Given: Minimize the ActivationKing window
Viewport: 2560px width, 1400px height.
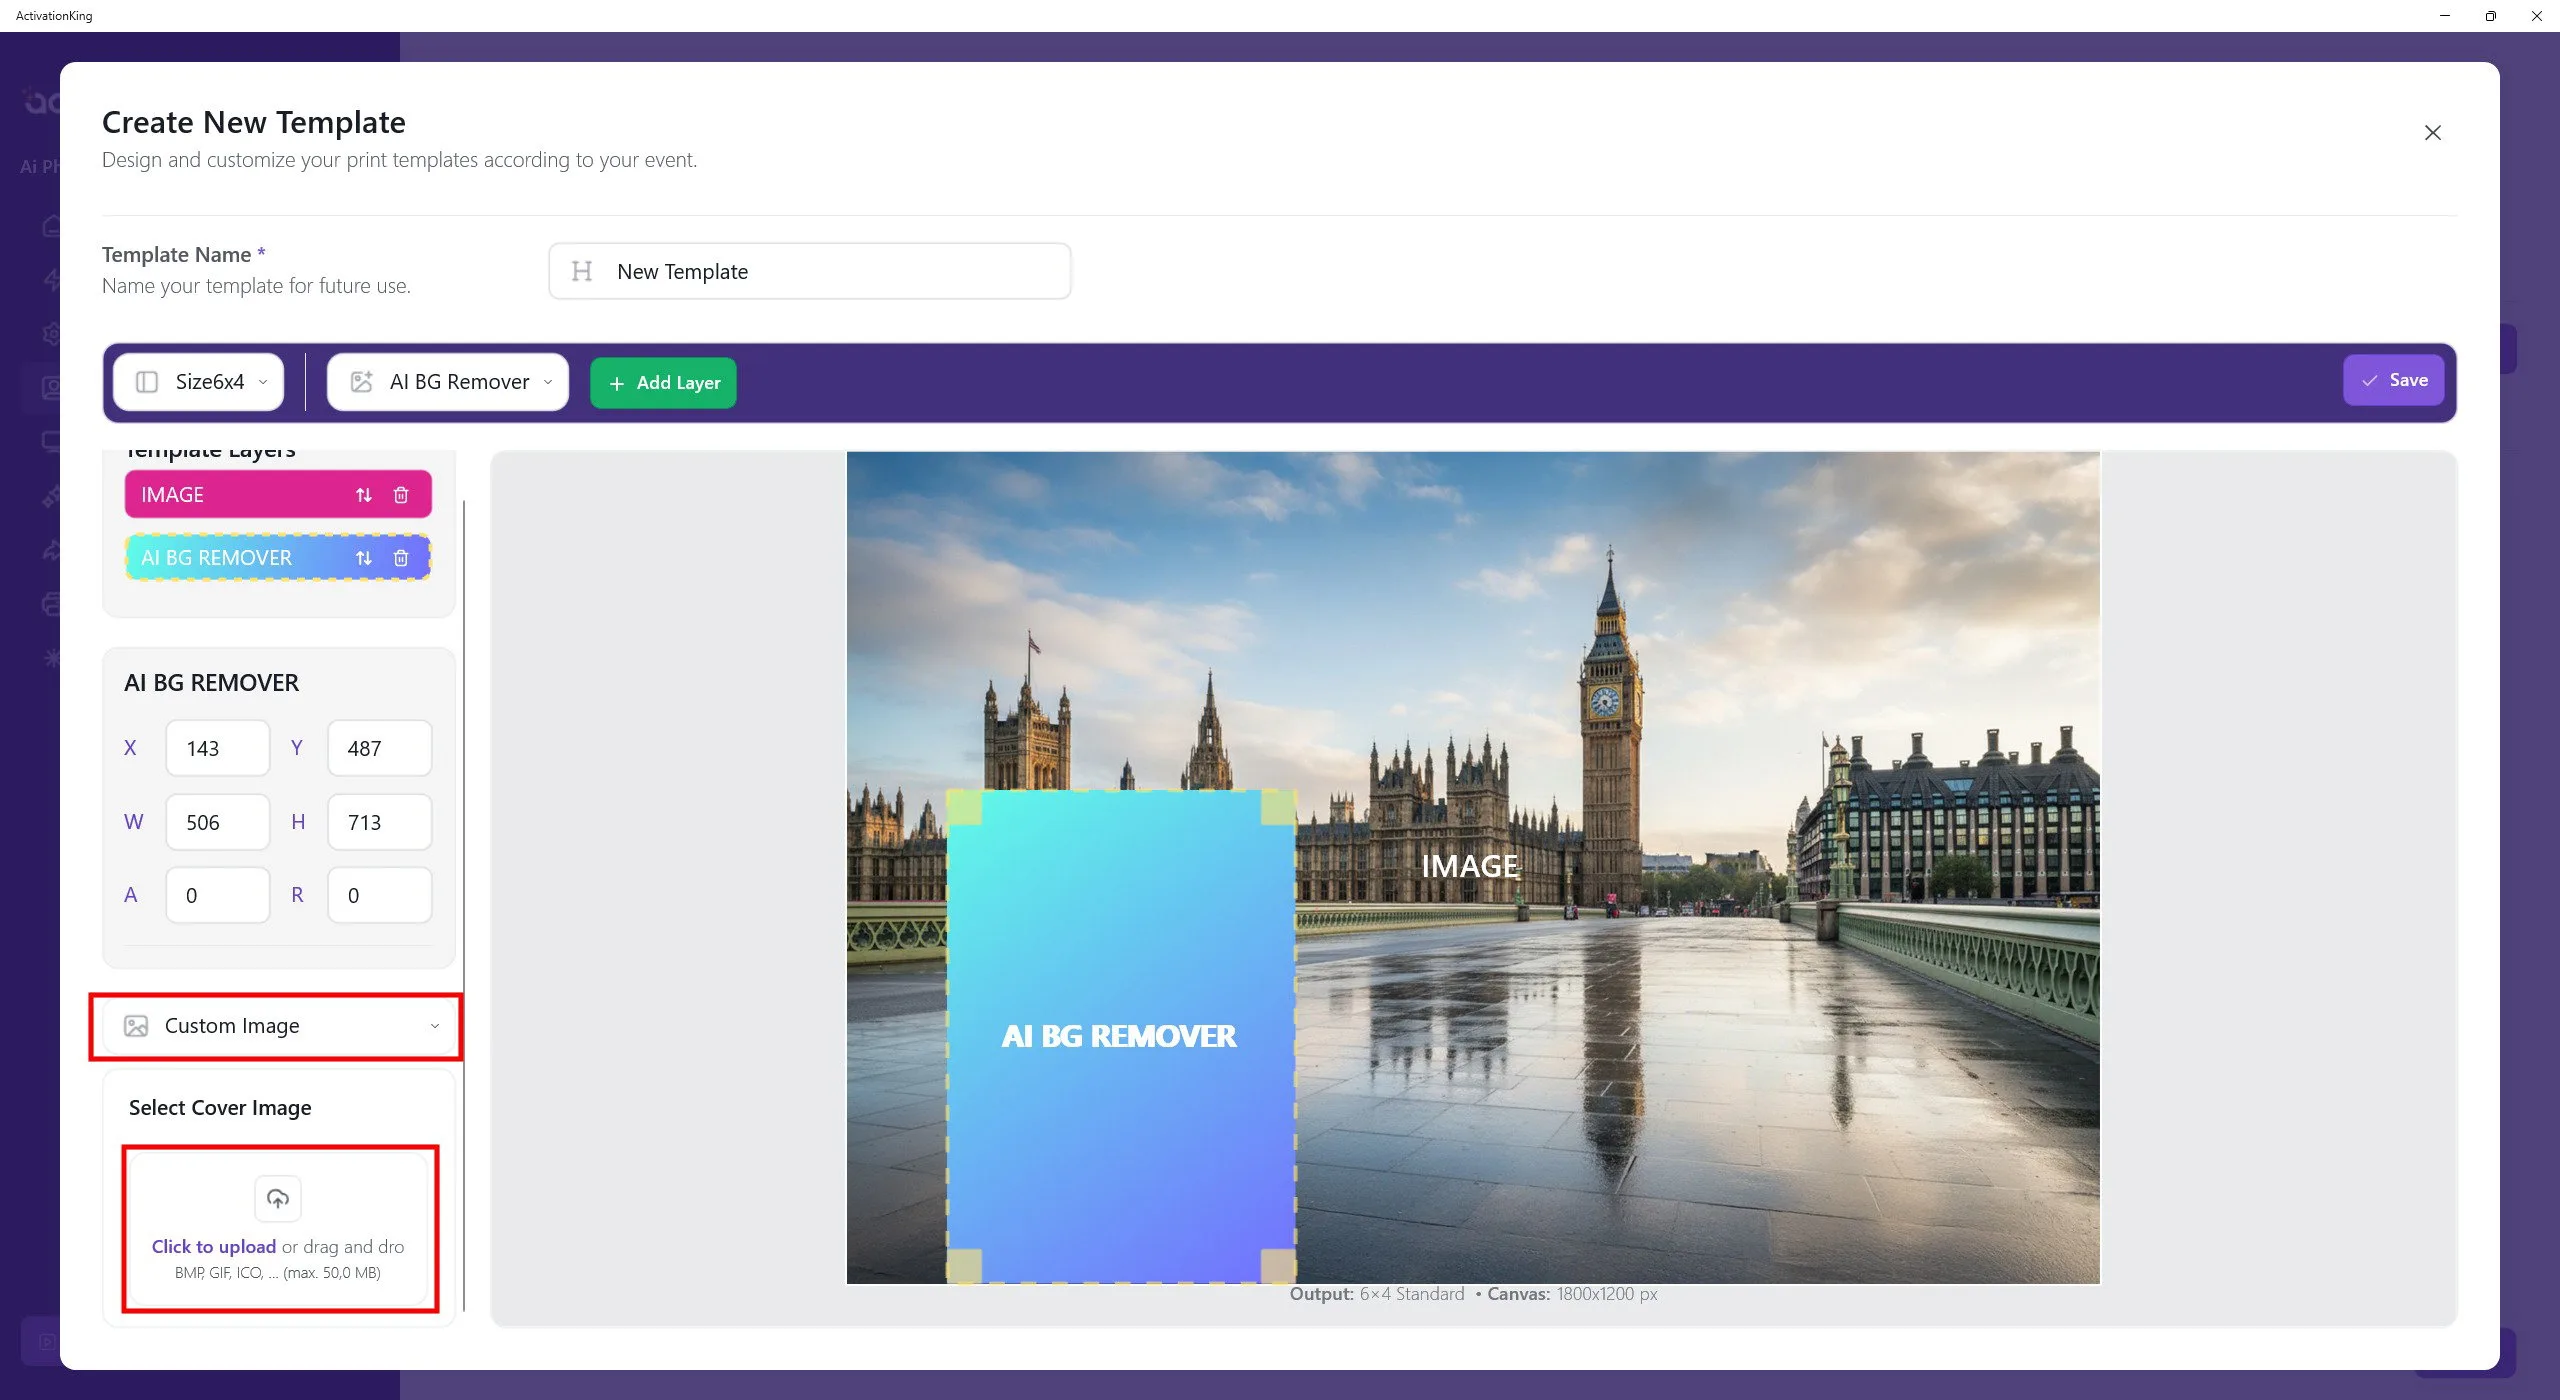Looking at the screenshot, I should click(2444, 16).
